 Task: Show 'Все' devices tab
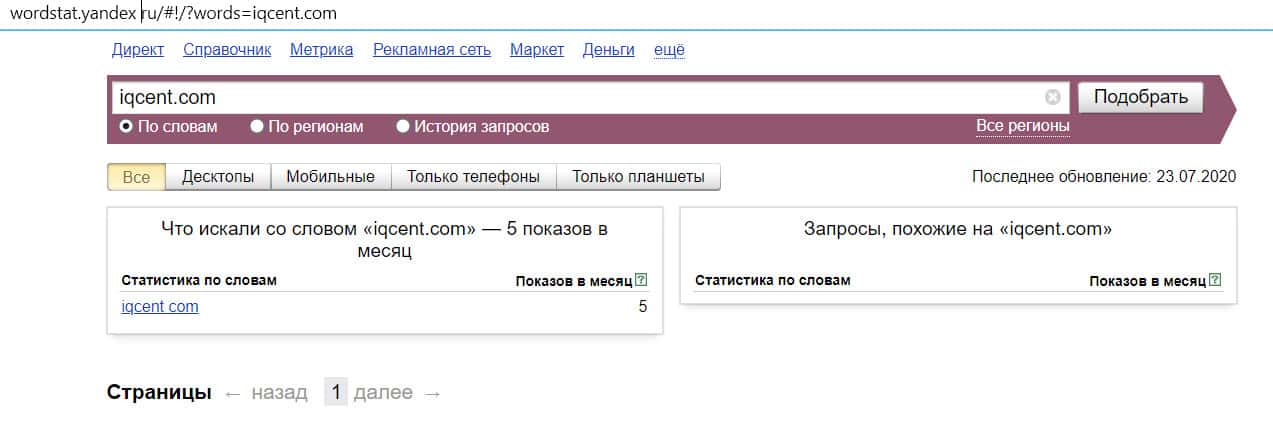coord(136,177)
